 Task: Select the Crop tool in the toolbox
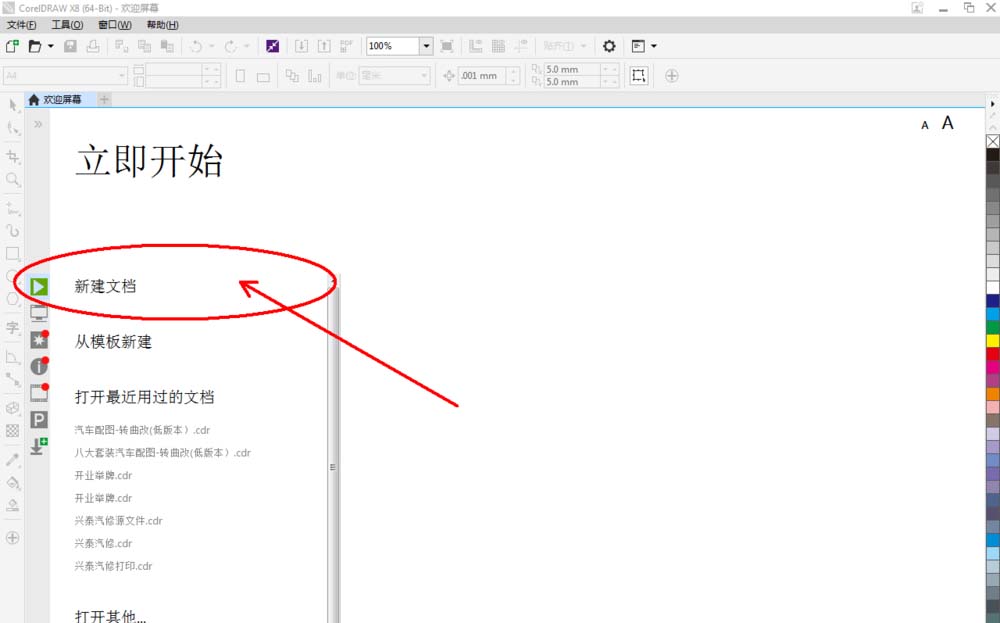coord(13,157)
